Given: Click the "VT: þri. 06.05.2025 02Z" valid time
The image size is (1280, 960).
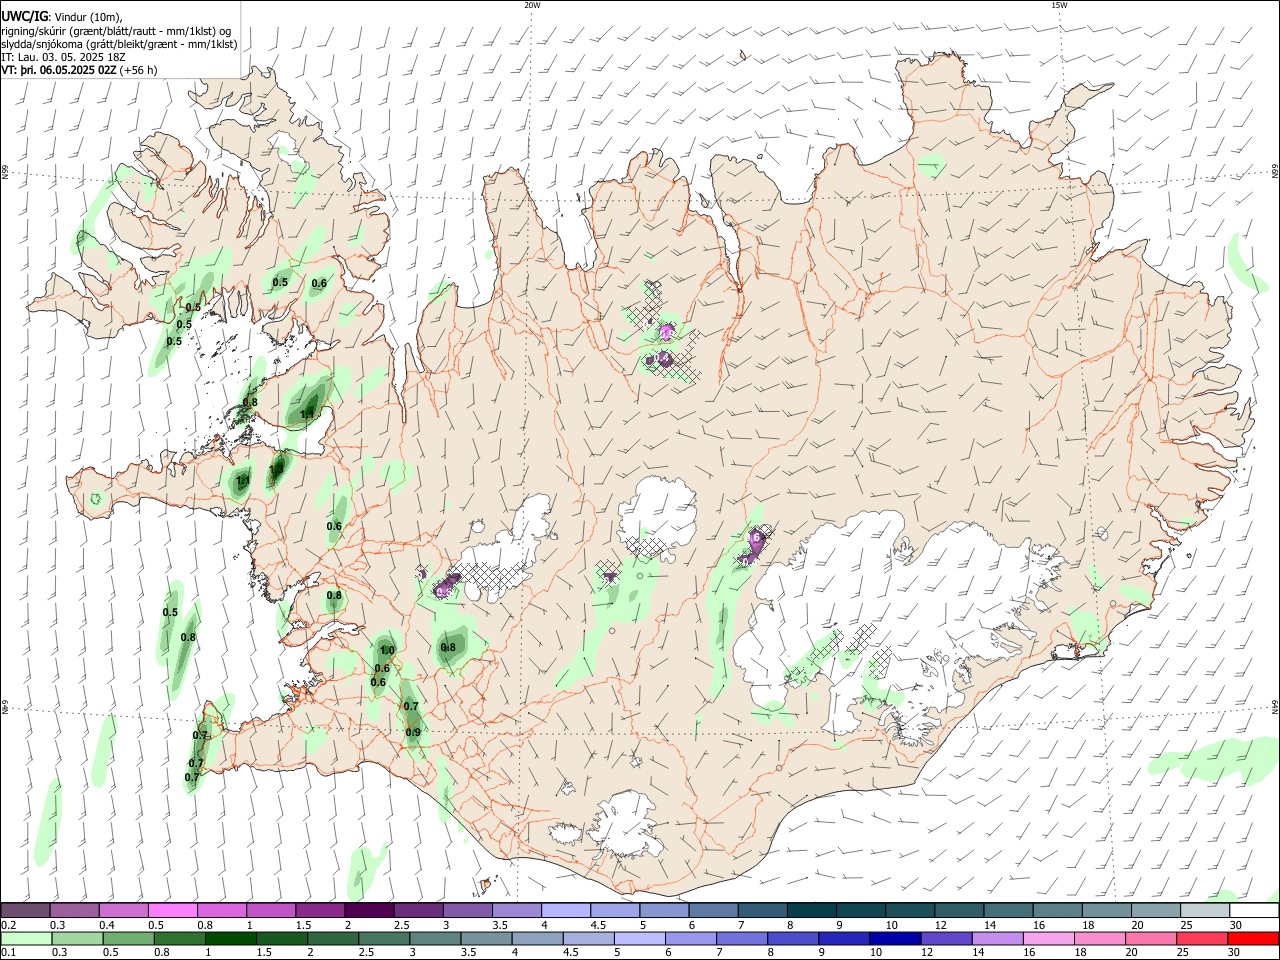Looking at the screenshot, I should pos(59,71).
